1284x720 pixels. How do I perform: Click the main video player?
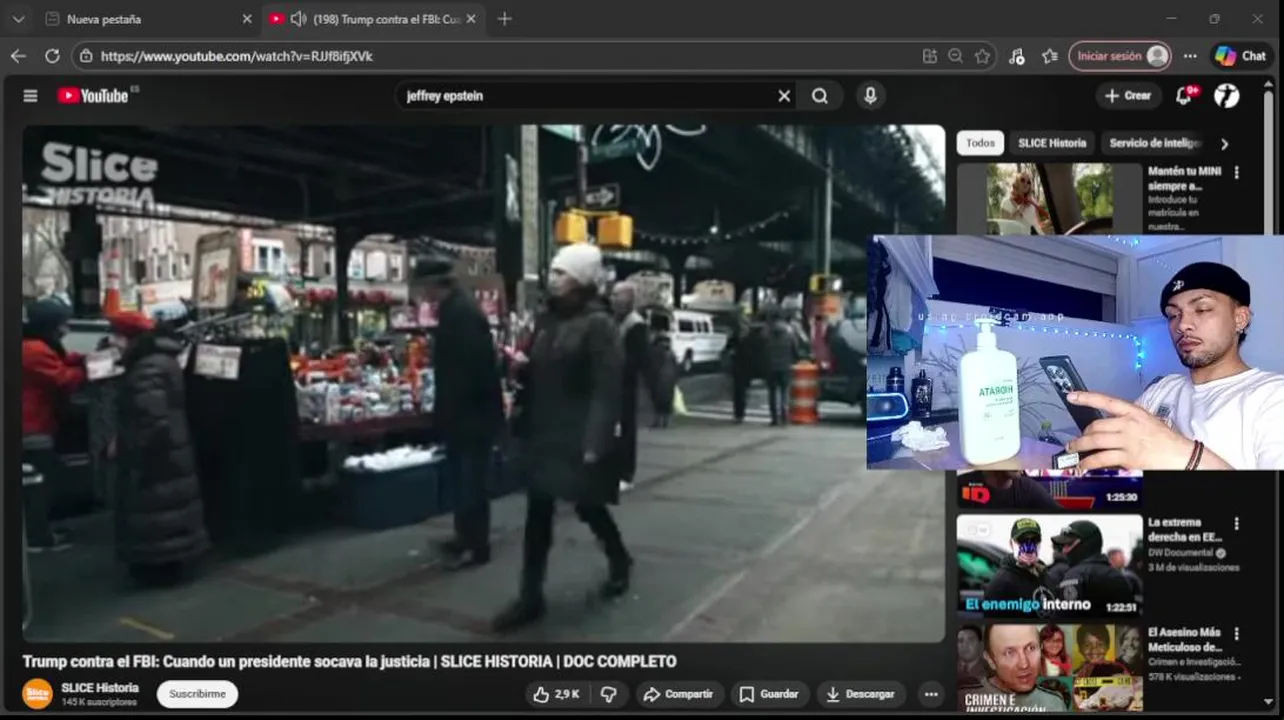[x=484, y=383]
